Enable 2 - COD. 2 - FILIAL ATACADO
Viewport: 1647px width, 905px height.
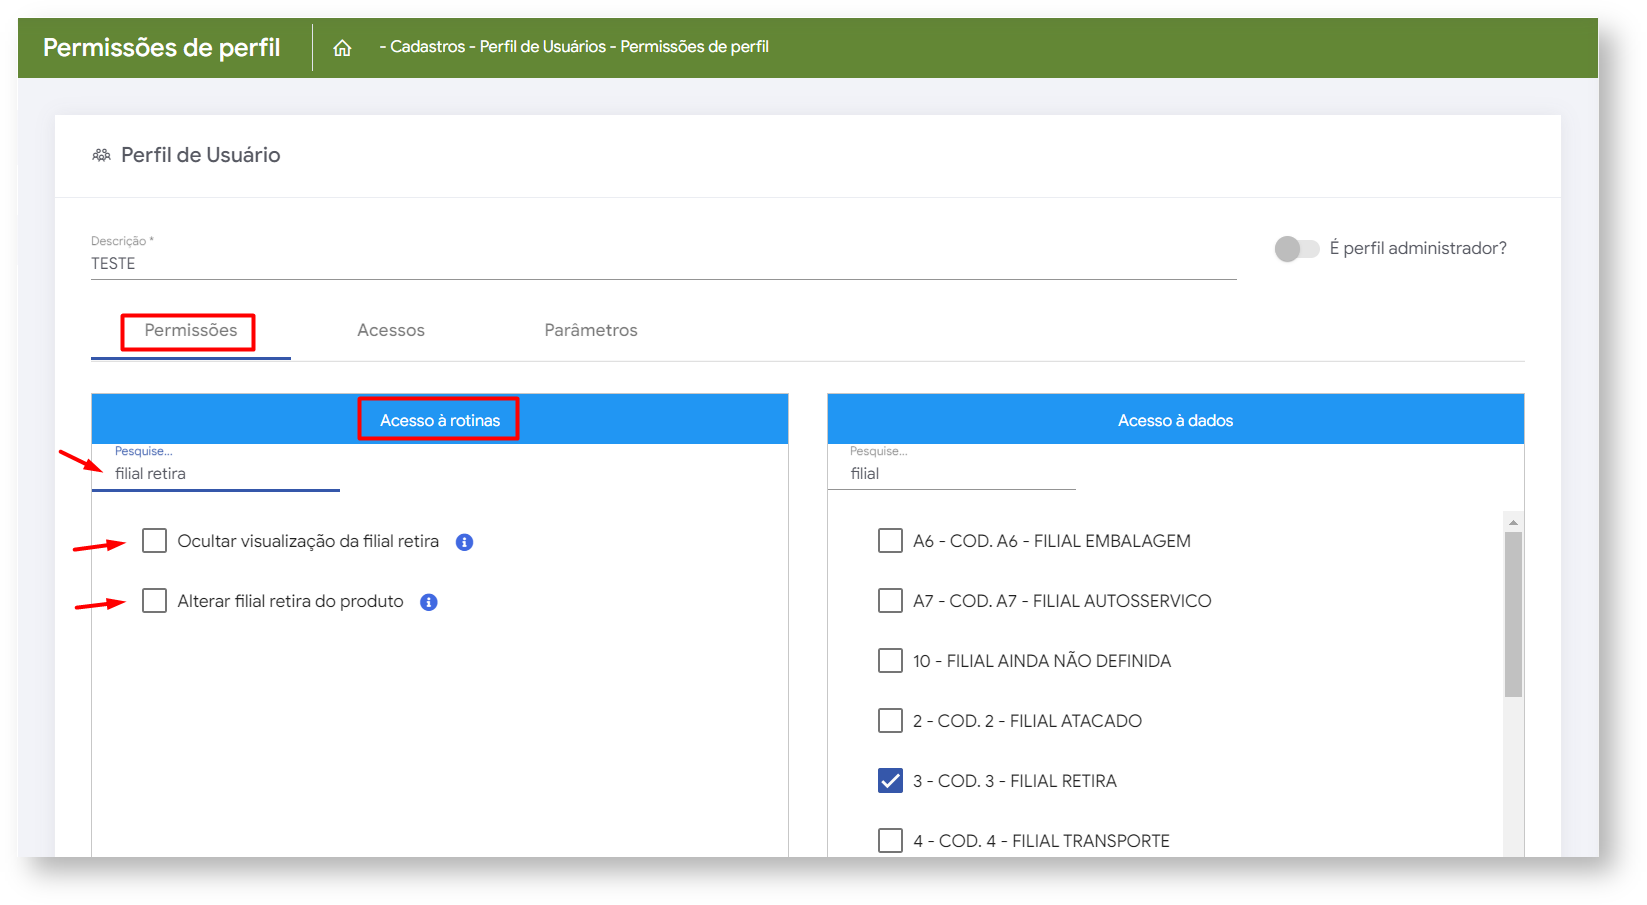pos(890,721)
